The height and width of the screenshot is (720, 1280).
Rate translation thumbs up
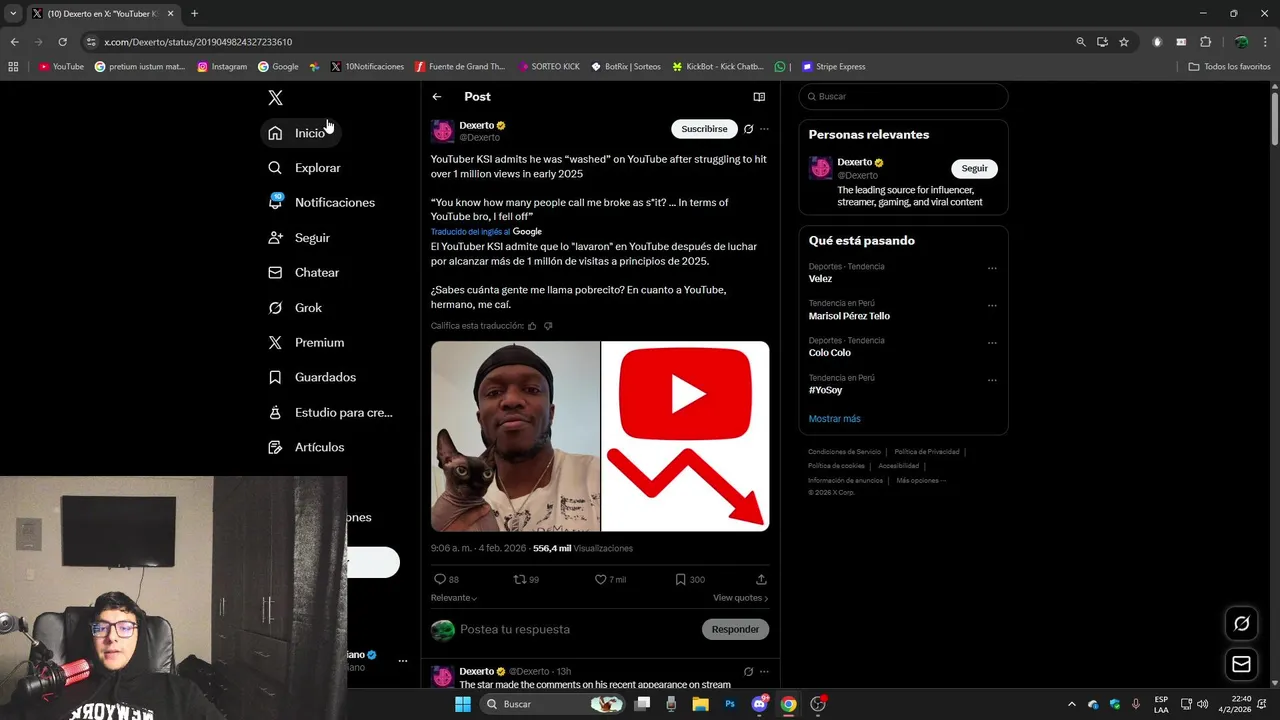(x=532, y=326)
